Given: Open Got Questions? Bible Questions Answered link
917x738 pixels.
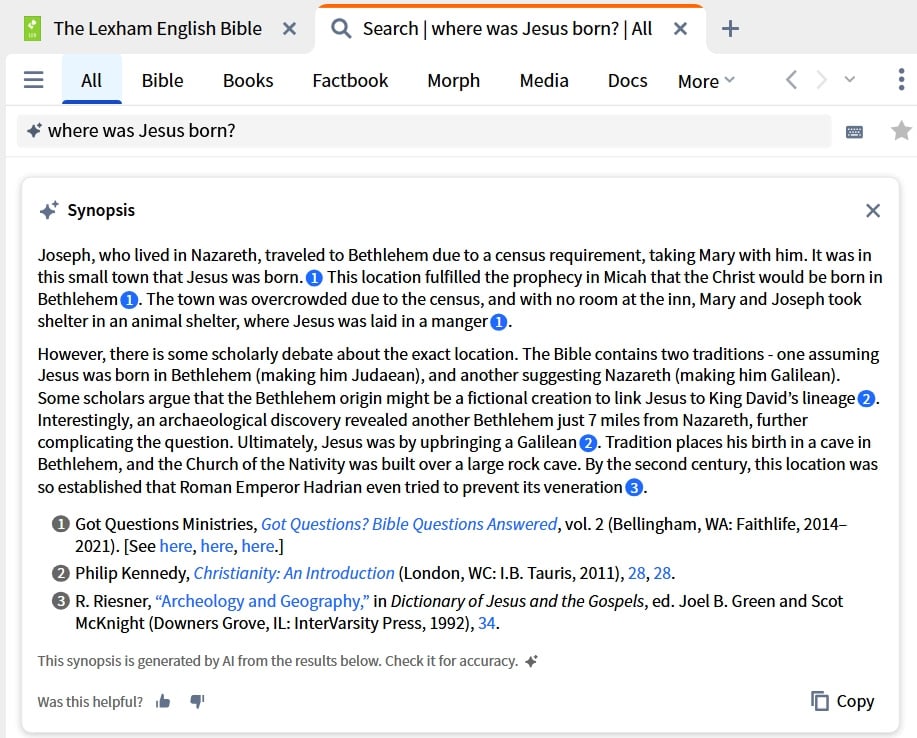Looking at the screenshot, I should pos(409,524).
